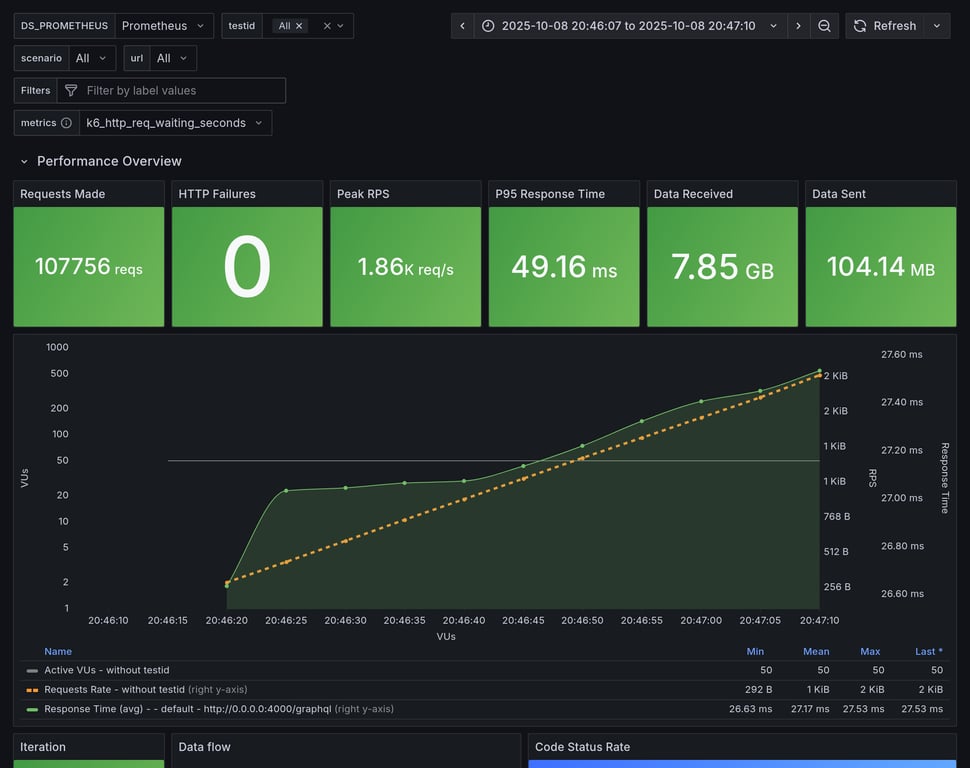Click the Refresh button
Image resolution: width=970 pixels, height=768 pixels.
[884, 26]
